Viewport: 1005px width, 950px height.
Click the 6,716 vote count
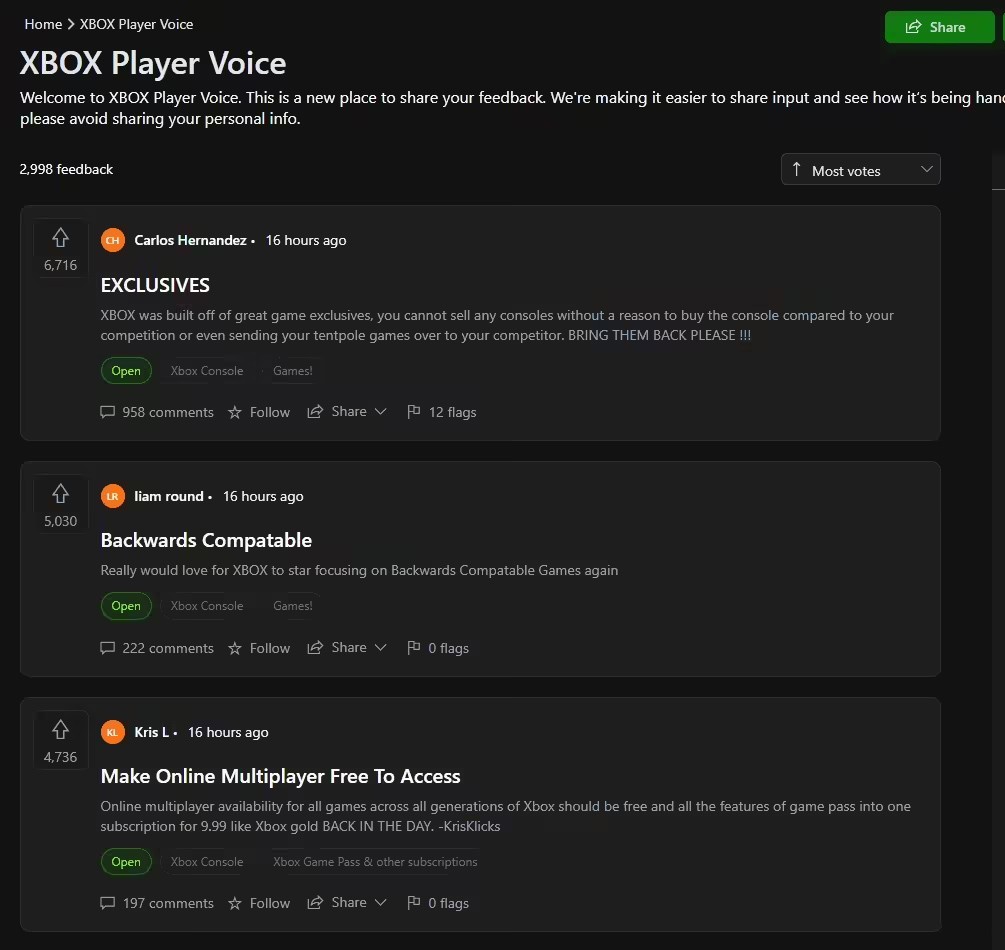(x=60, y=265)
